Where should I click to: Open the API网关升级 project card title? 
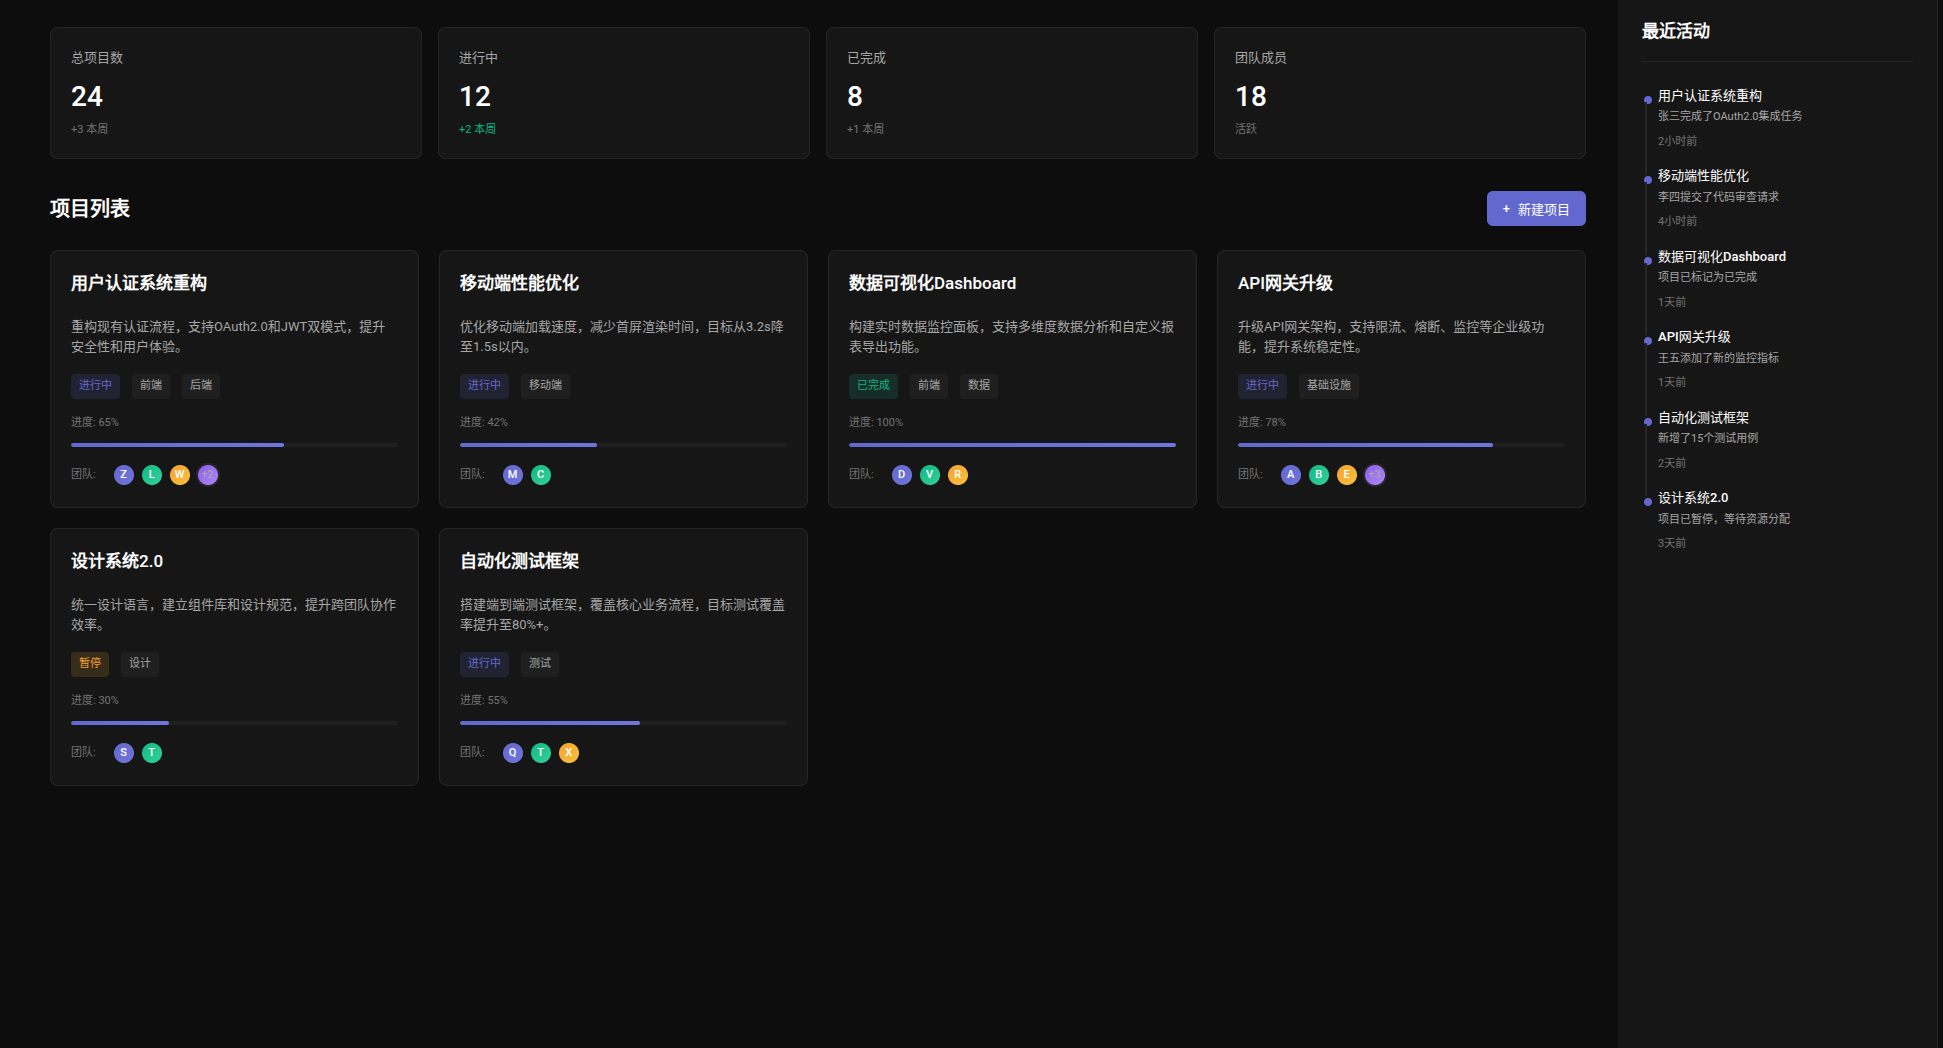pyautogui.click(x=1285, y=283)
